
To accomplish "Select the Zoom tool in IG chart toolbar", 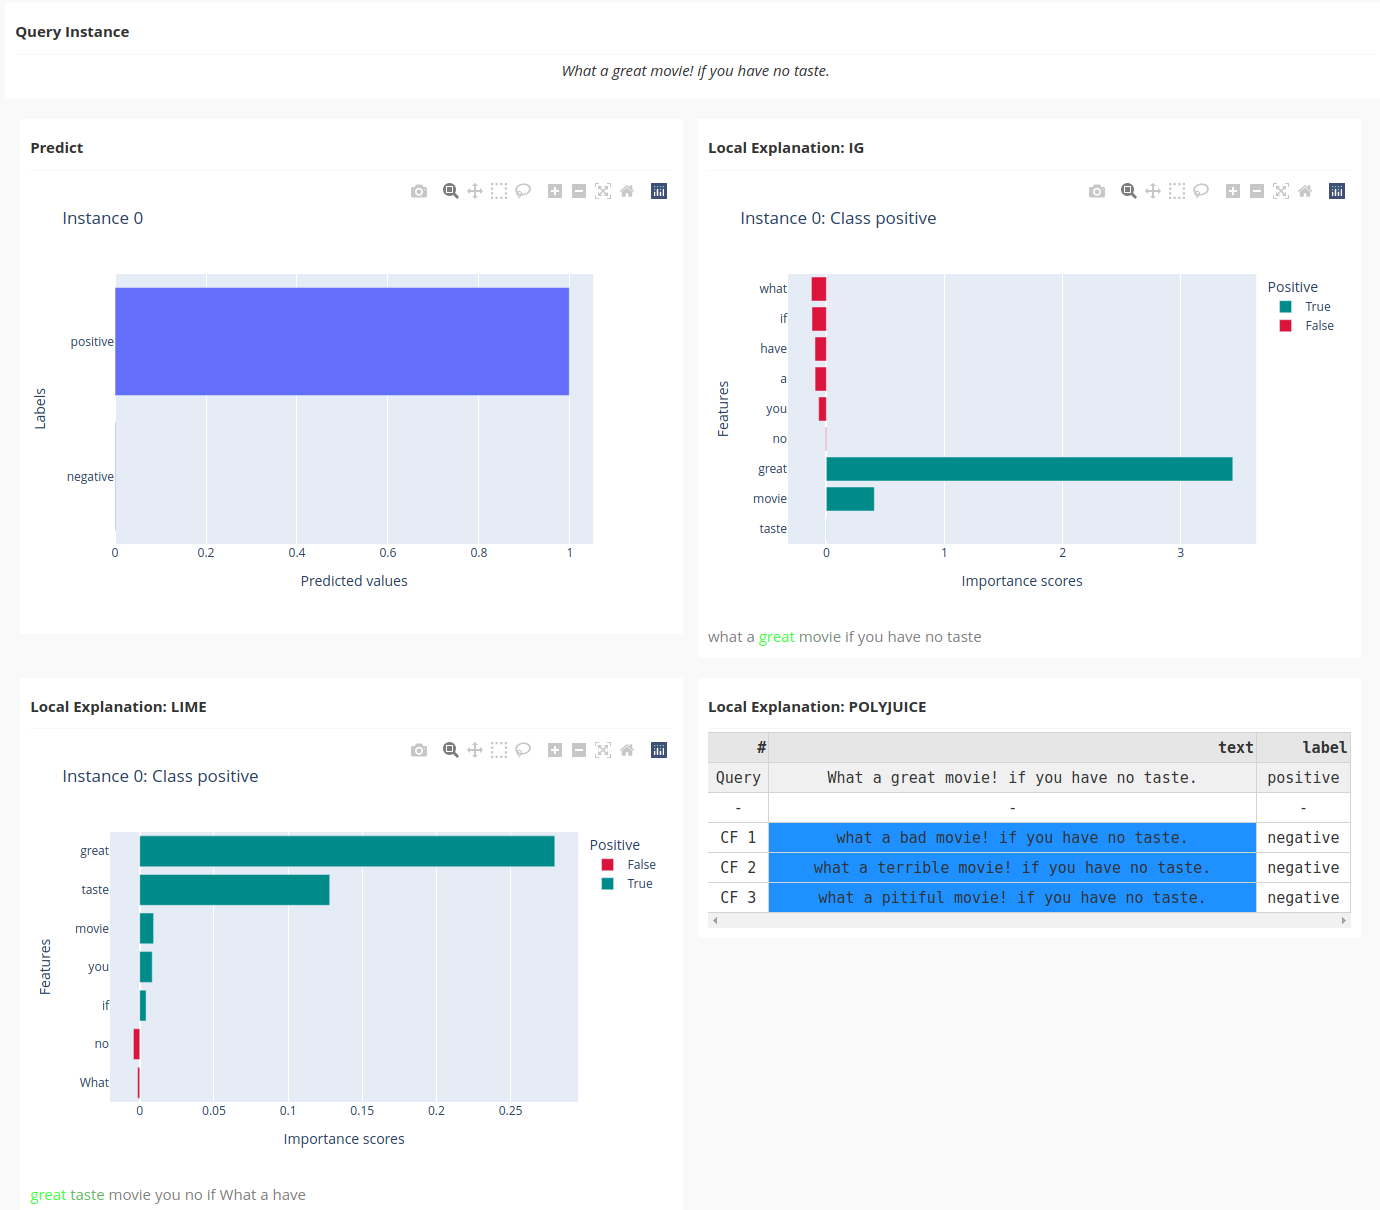I will (1129, 191).
